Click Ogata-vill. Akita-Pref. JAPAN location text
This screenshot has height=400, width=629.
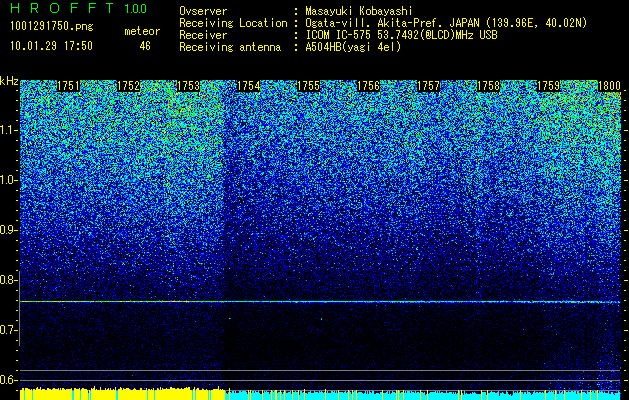point(446,23)
